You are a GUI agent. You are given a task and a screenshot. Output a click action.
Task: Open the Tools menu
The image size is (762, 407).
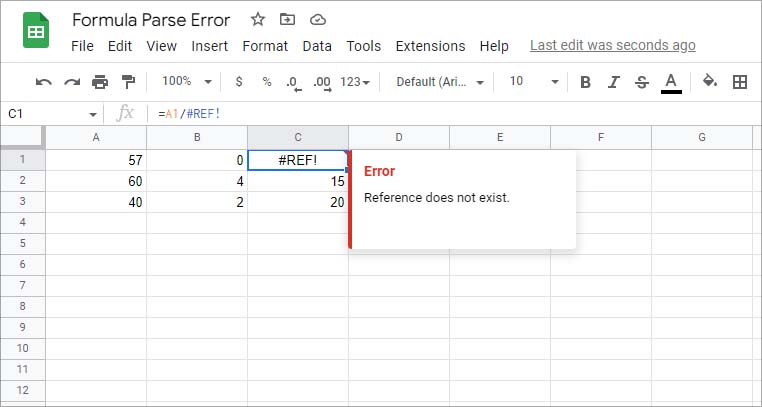click(364, 46)
